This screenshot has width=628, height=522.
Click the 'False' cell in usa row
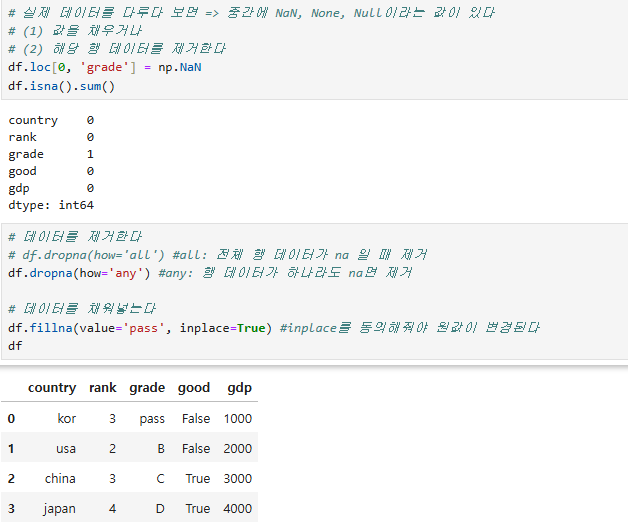[x=196, y=449]
